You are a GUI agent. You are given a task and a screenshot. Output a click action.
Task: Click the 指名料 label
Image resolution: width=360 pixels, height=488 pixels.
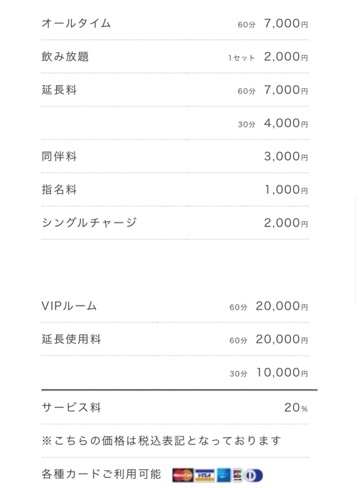[59, 190]
